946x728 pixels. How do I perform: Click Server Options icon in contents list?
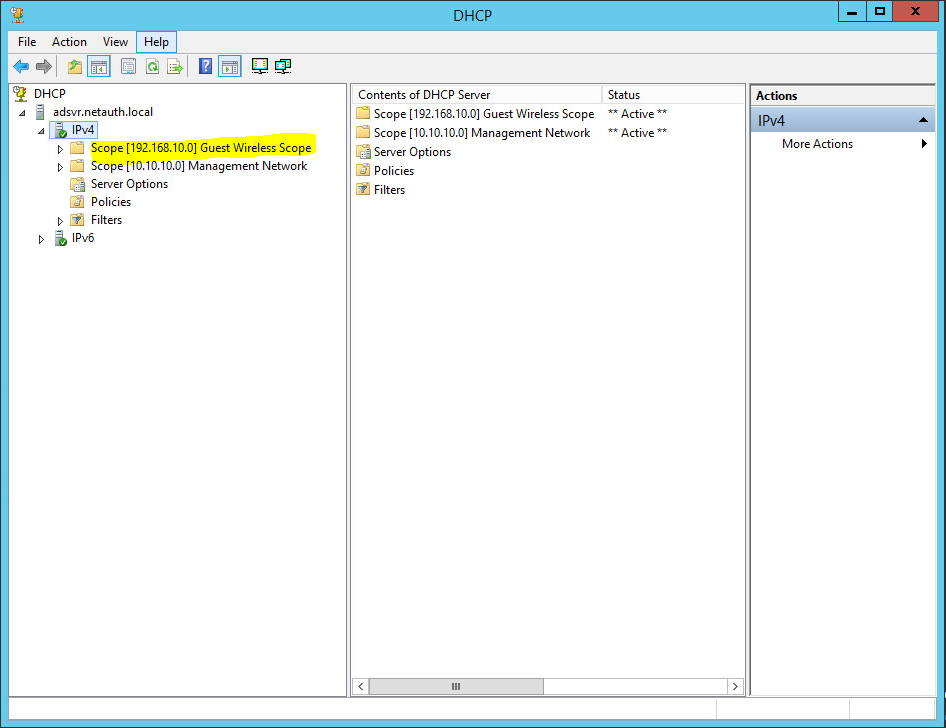click(x=363, y=152)
